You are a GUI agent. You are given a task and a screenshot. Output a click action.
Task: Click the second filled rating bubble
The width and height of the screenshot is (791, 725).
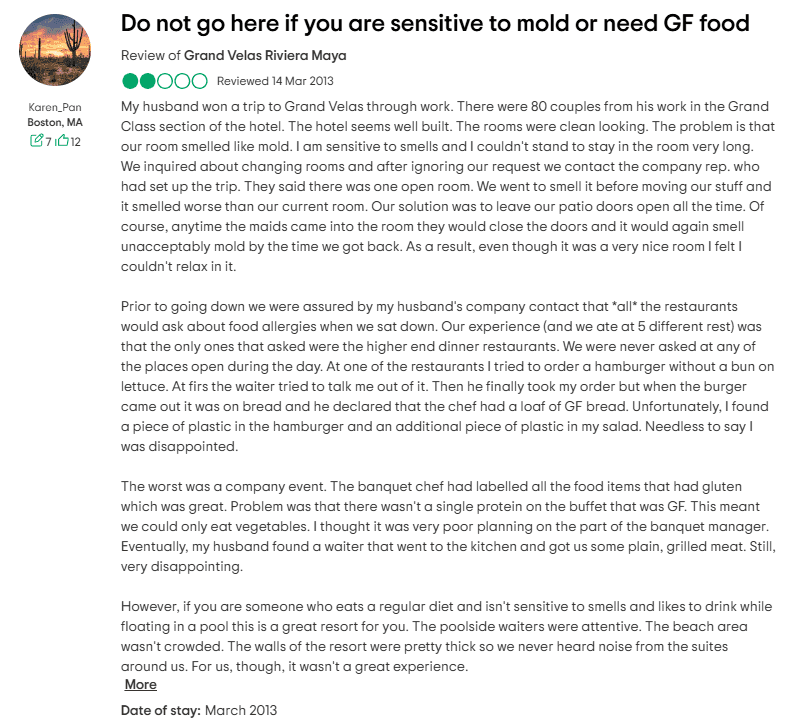pyautogui.click(x=148, y=81)
